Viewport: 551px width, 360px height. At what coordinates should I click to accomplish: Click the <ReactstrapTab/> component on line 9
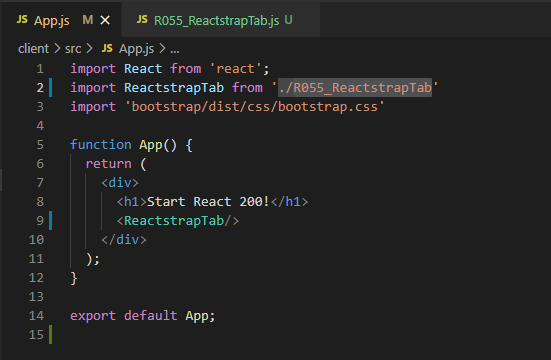[x=178, y=221]
